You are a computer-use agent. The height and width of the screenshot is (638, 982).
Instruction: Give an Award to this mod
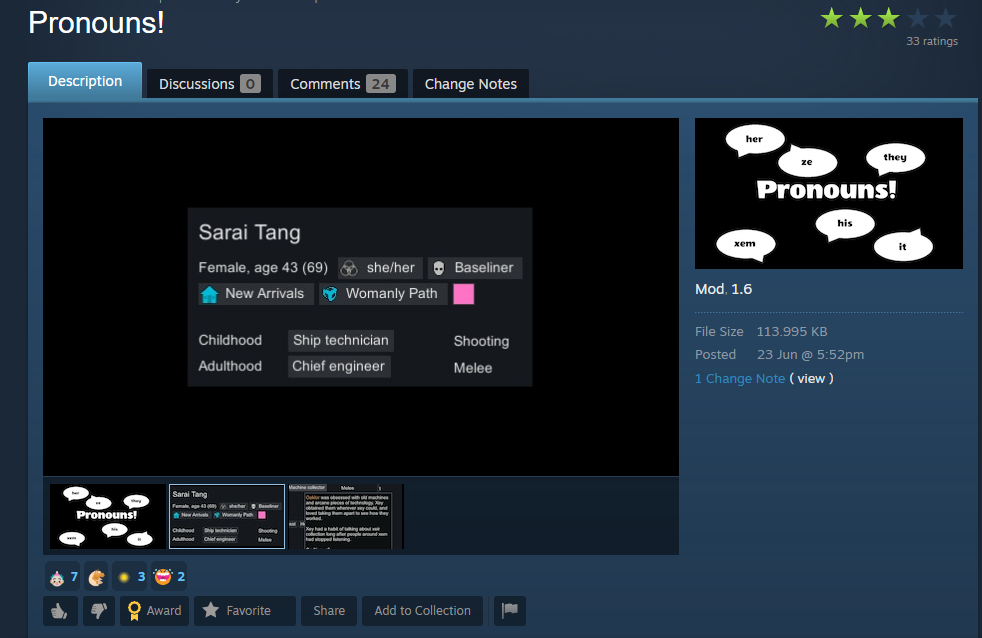154,610
